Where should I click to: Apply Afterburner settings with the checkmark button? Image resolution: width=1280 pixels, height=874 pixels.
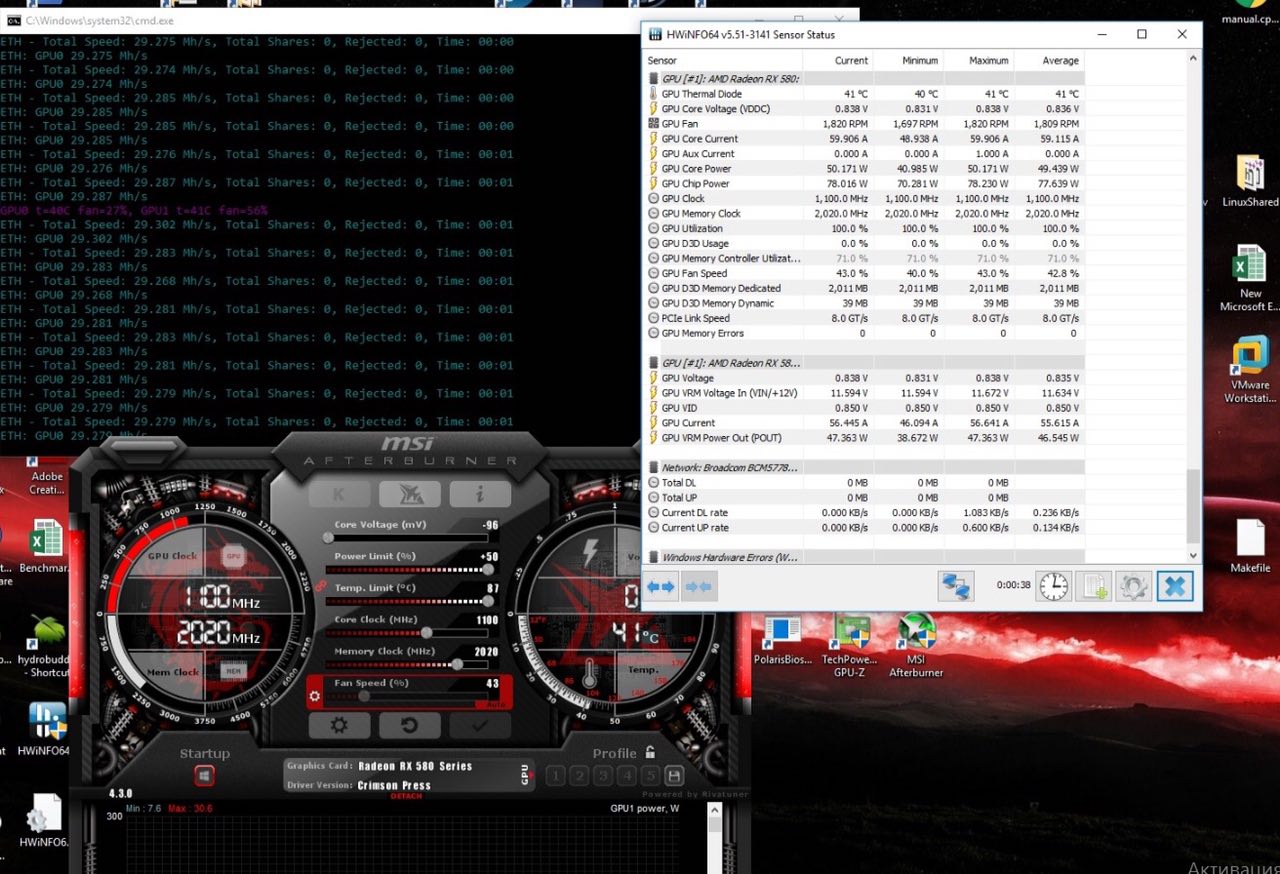(480, 726)
